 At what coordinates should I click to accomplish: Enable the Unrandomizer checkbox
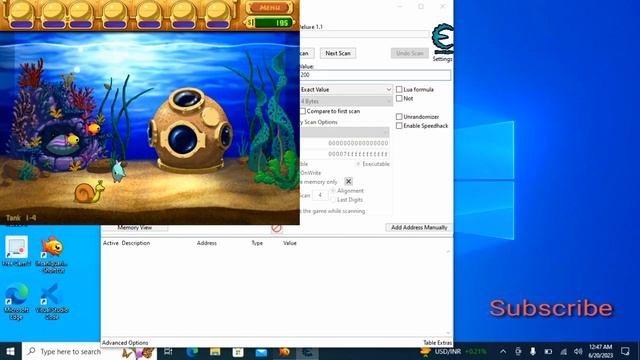[x=399, y=117]
